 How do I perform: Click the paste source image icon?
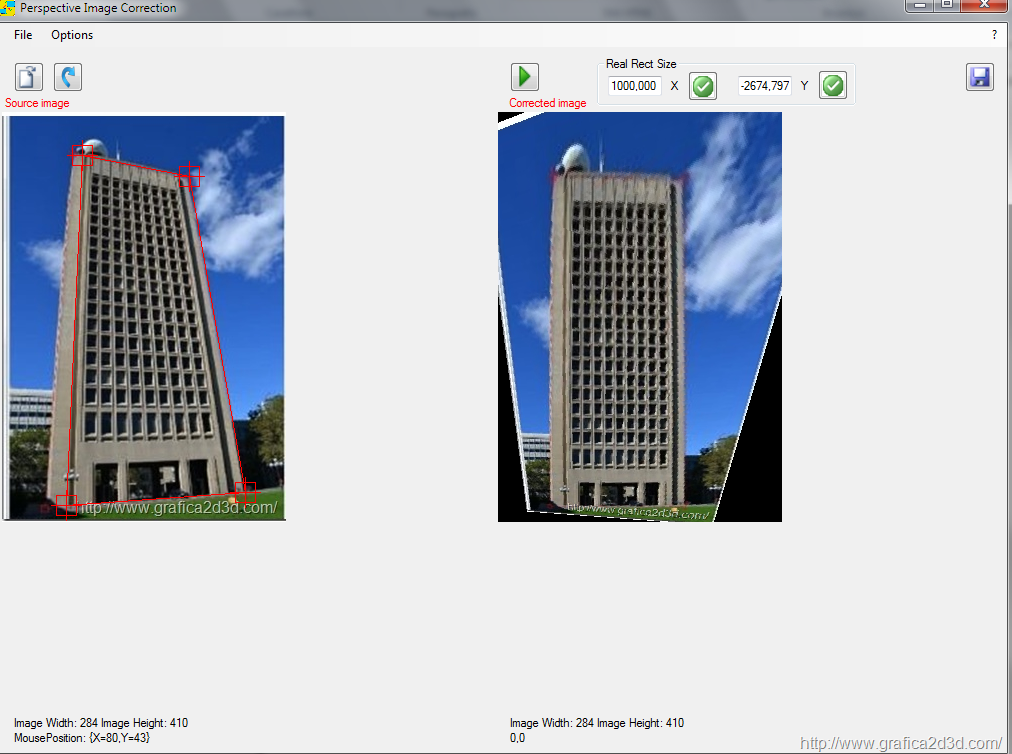pyautogui.click(x=29, y=77)
